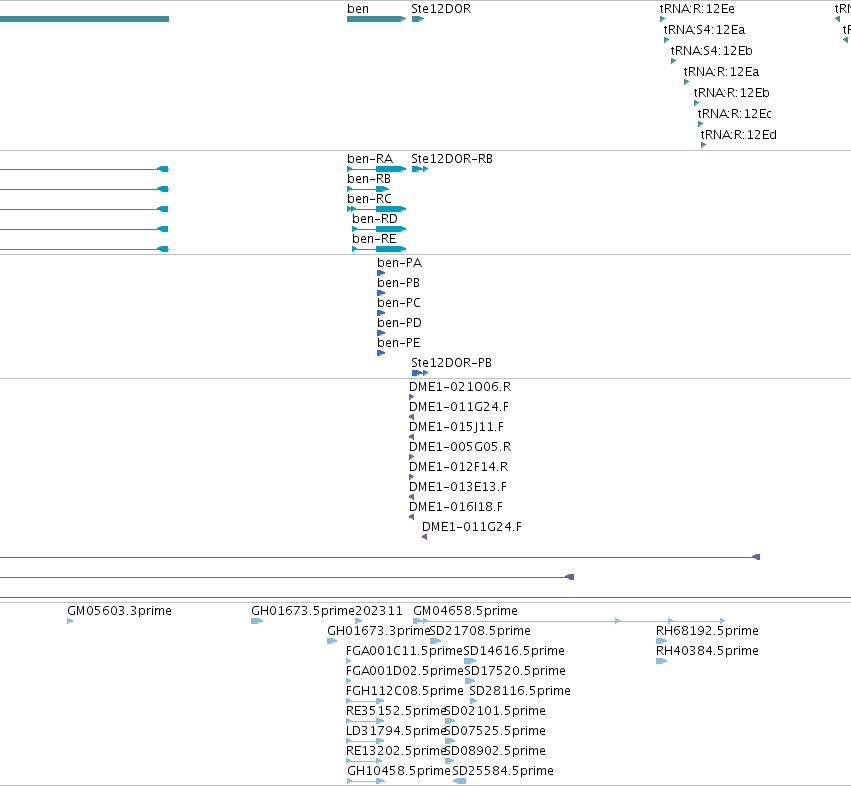Screen dimensions: 851x786
Task: Select the RE35152.5prime EST label
Action: (x=395, y=711)
